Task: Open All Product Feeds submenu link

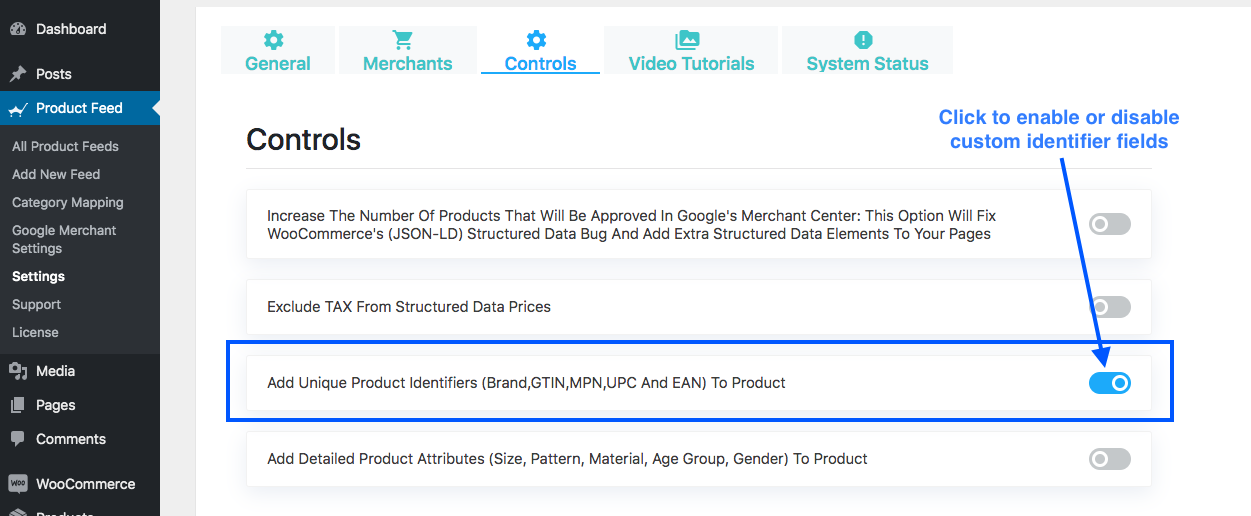Action: [x=65, y=146]
